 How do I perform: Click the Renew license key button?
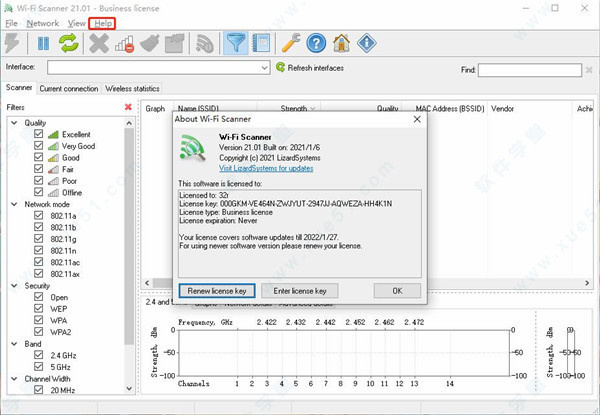tap(217, 290)
